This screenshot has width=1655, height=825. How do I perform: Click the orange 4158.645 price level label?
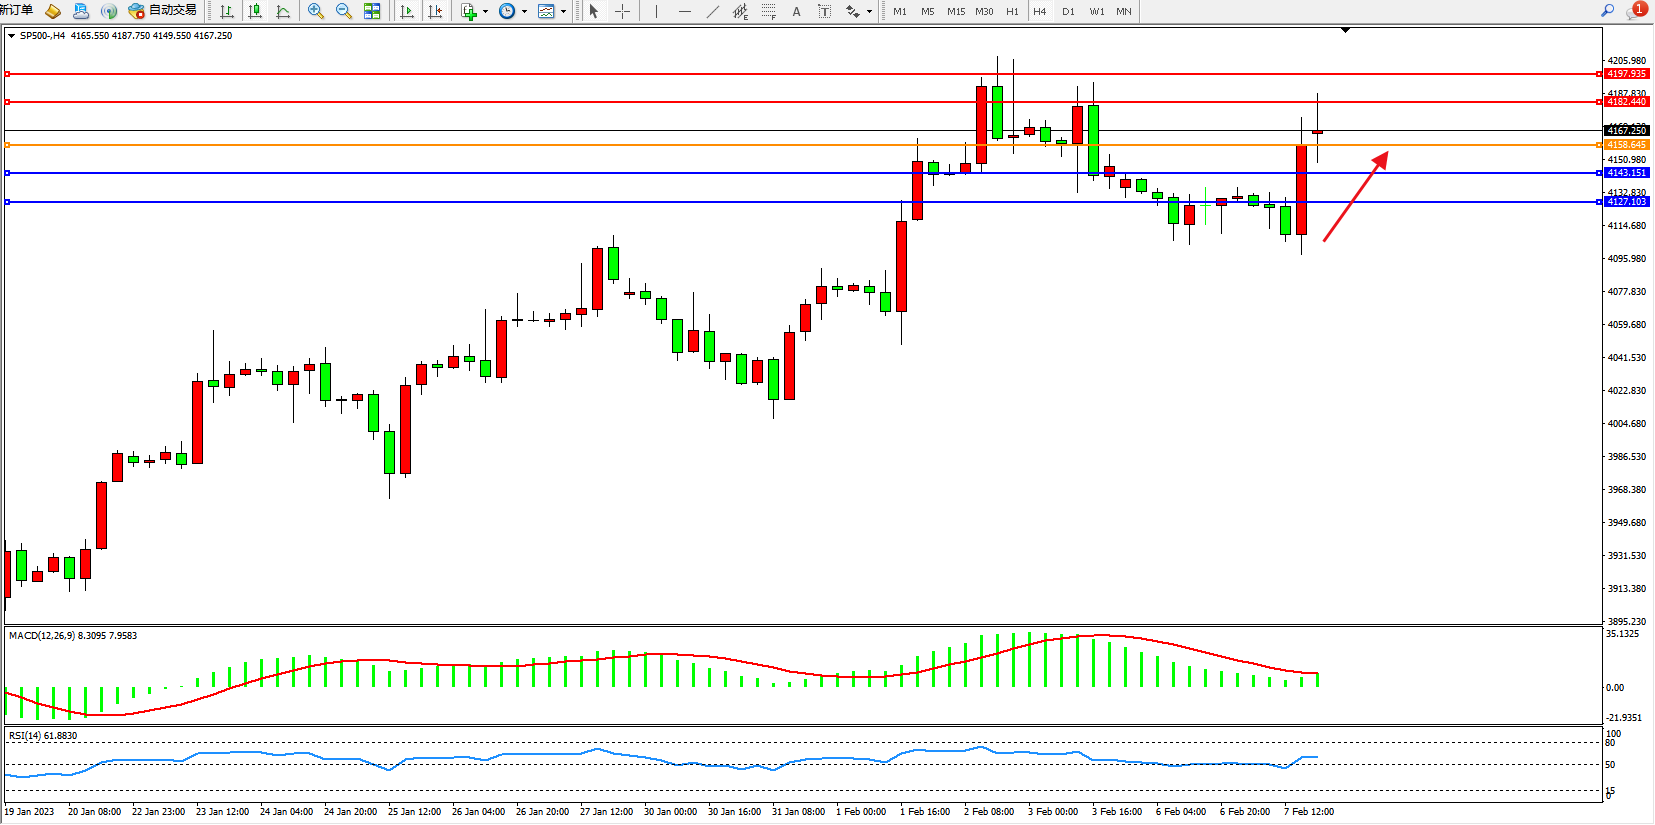click(1627, 145)
